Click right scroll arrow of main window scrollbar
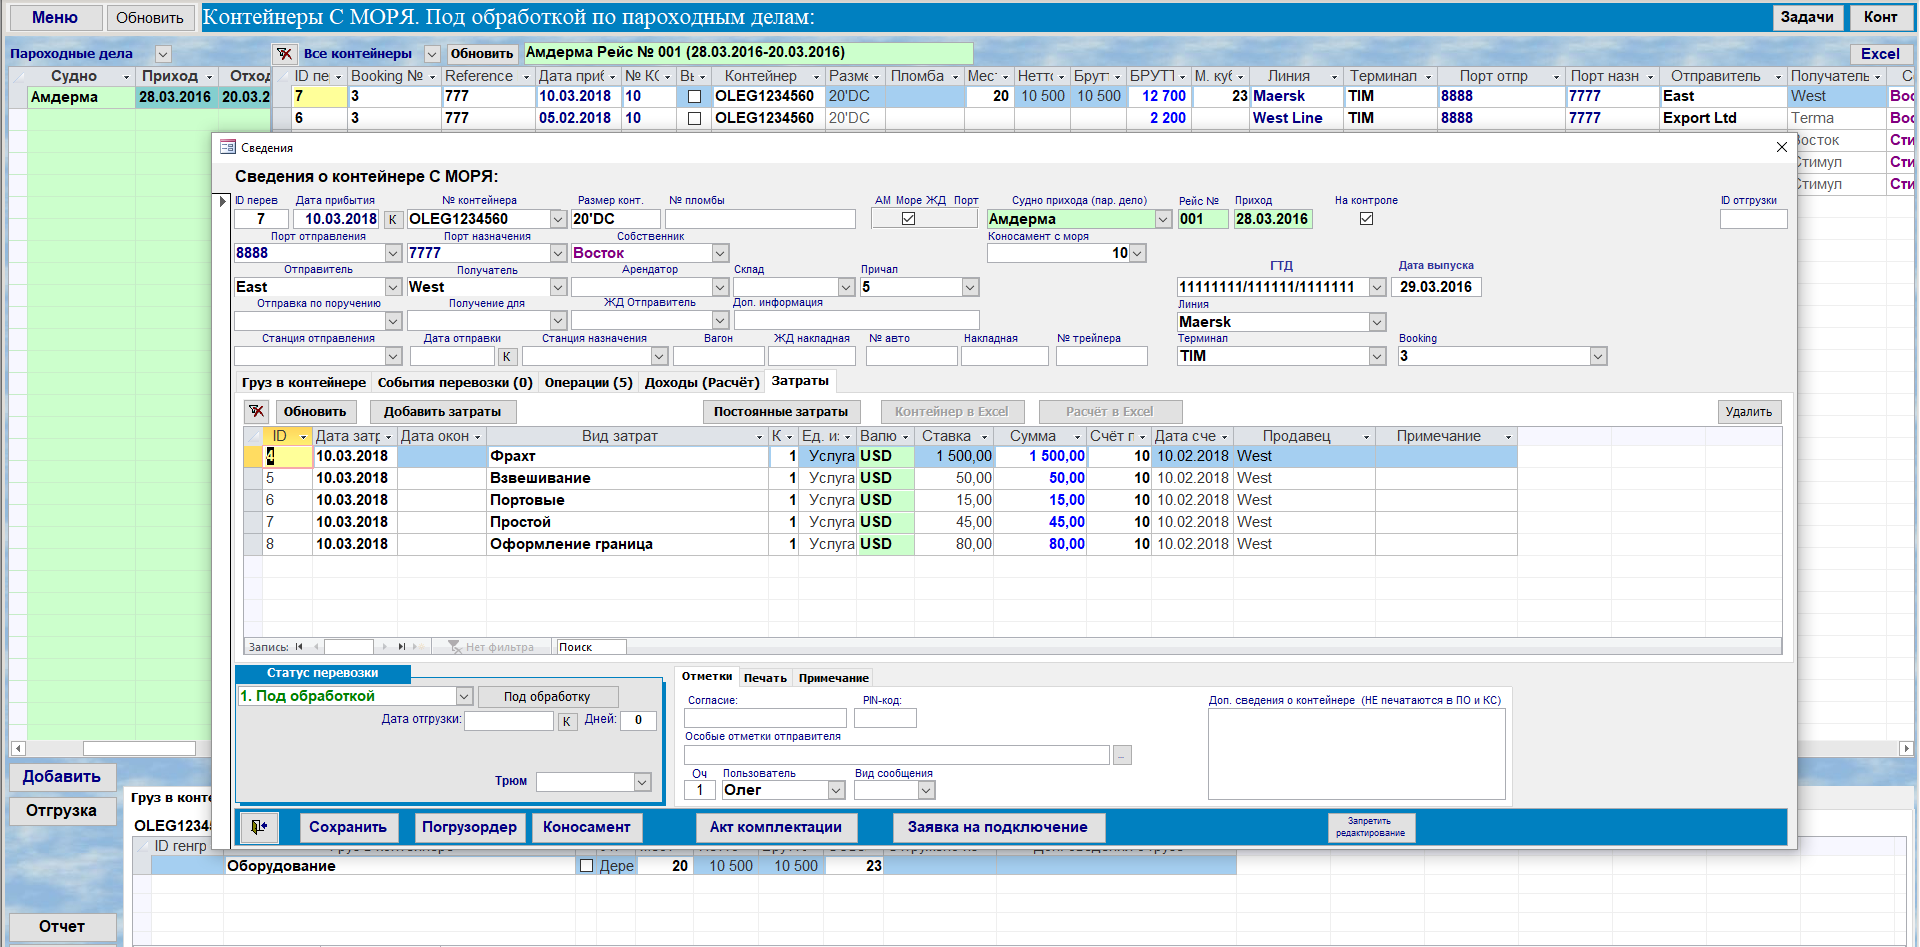Viewport: 1920px width, 947px height. click(1906, 748)
